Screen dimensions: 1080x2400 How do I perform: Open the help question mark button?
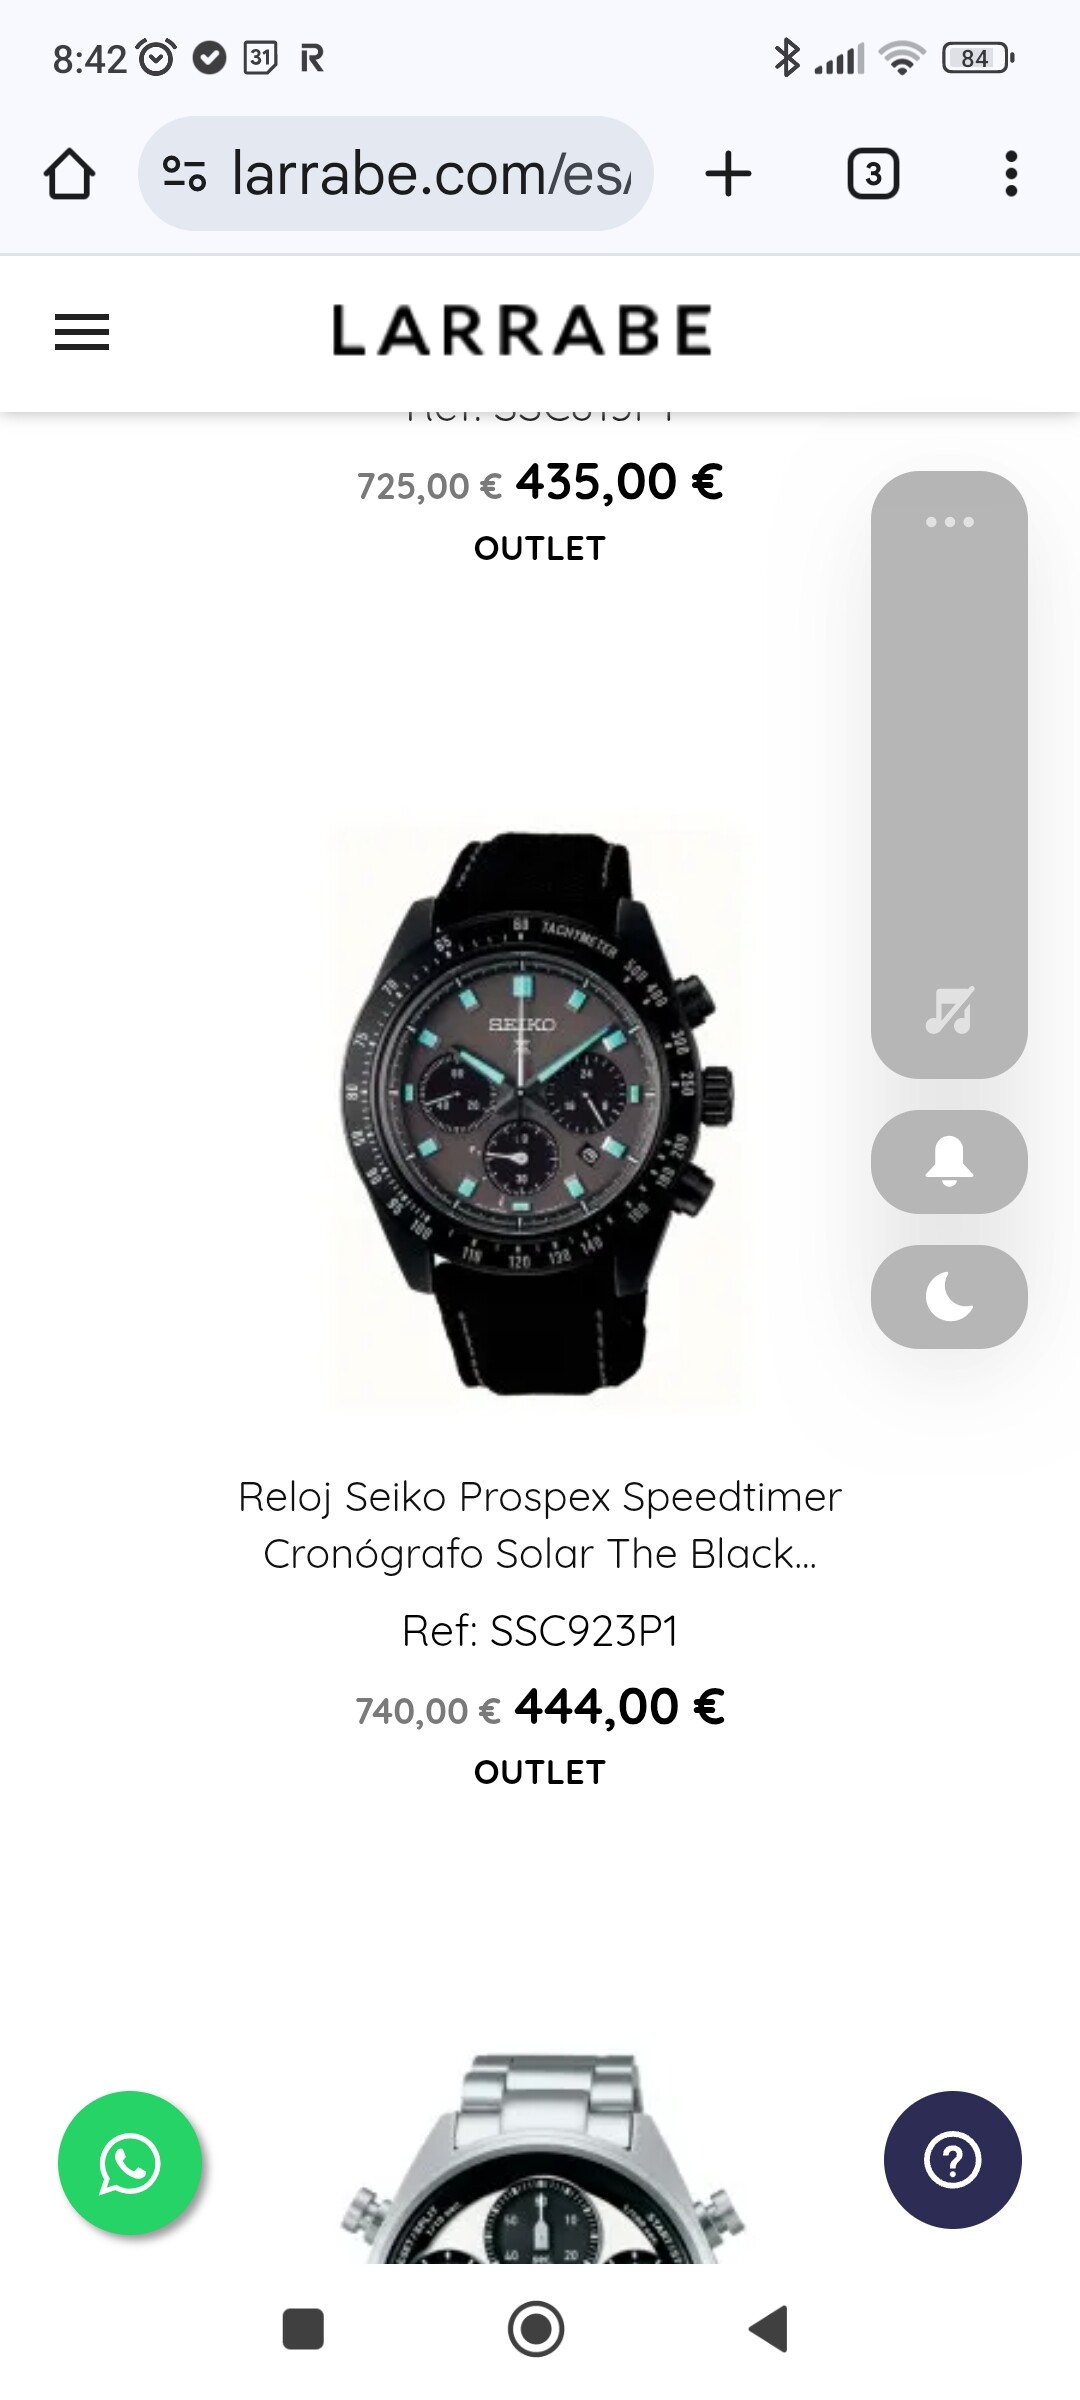click(x=952, y=2160)
